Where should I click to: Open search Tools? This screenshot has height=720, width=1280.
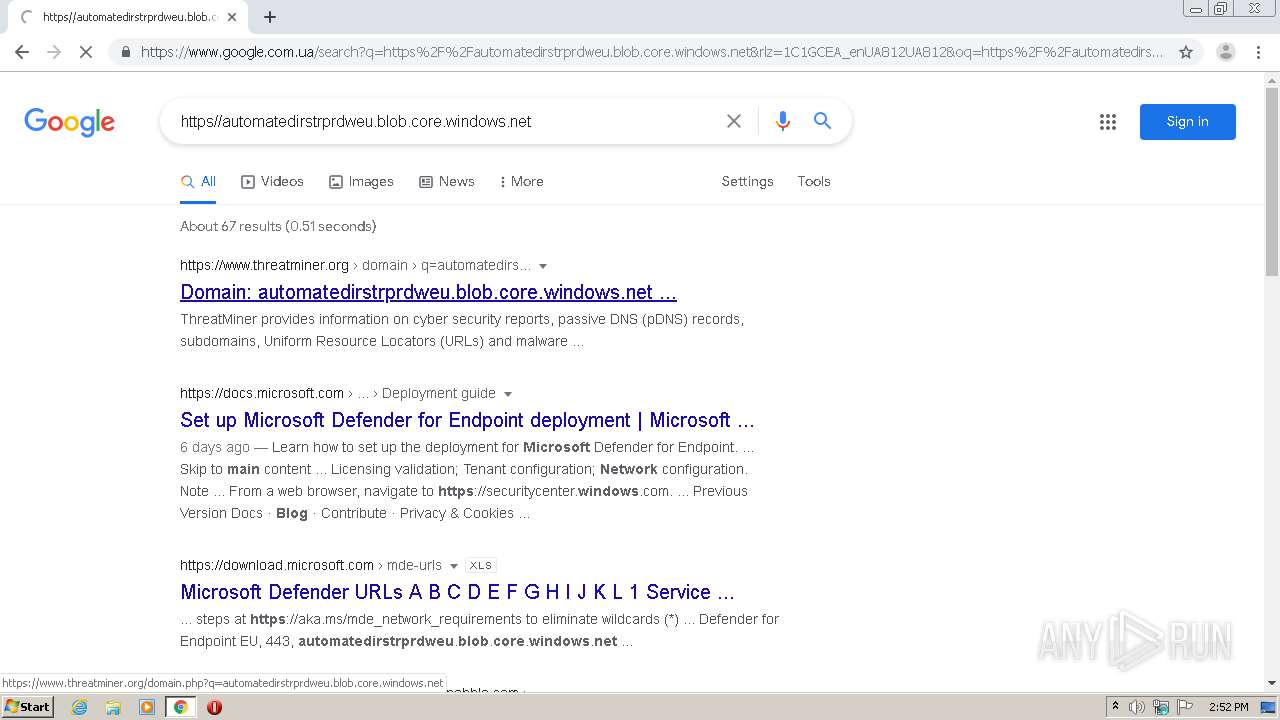814,182
